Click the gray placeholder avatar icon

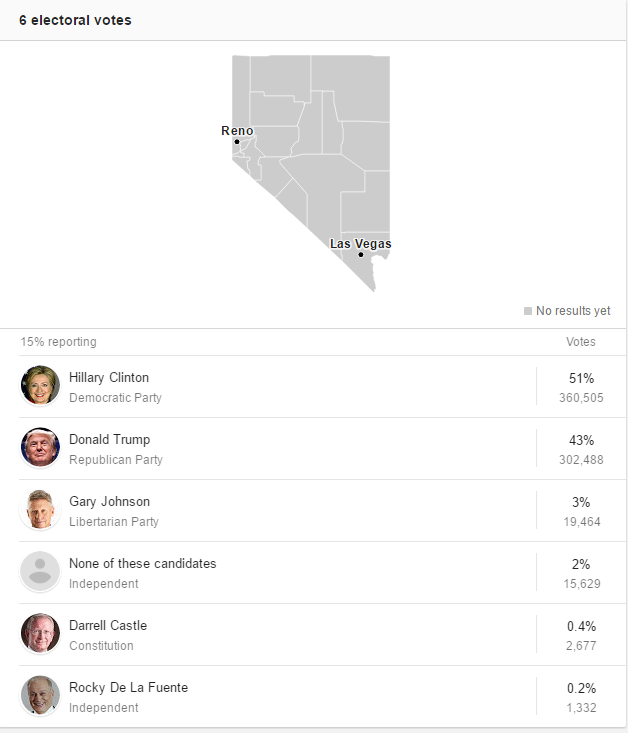[40, 571]
